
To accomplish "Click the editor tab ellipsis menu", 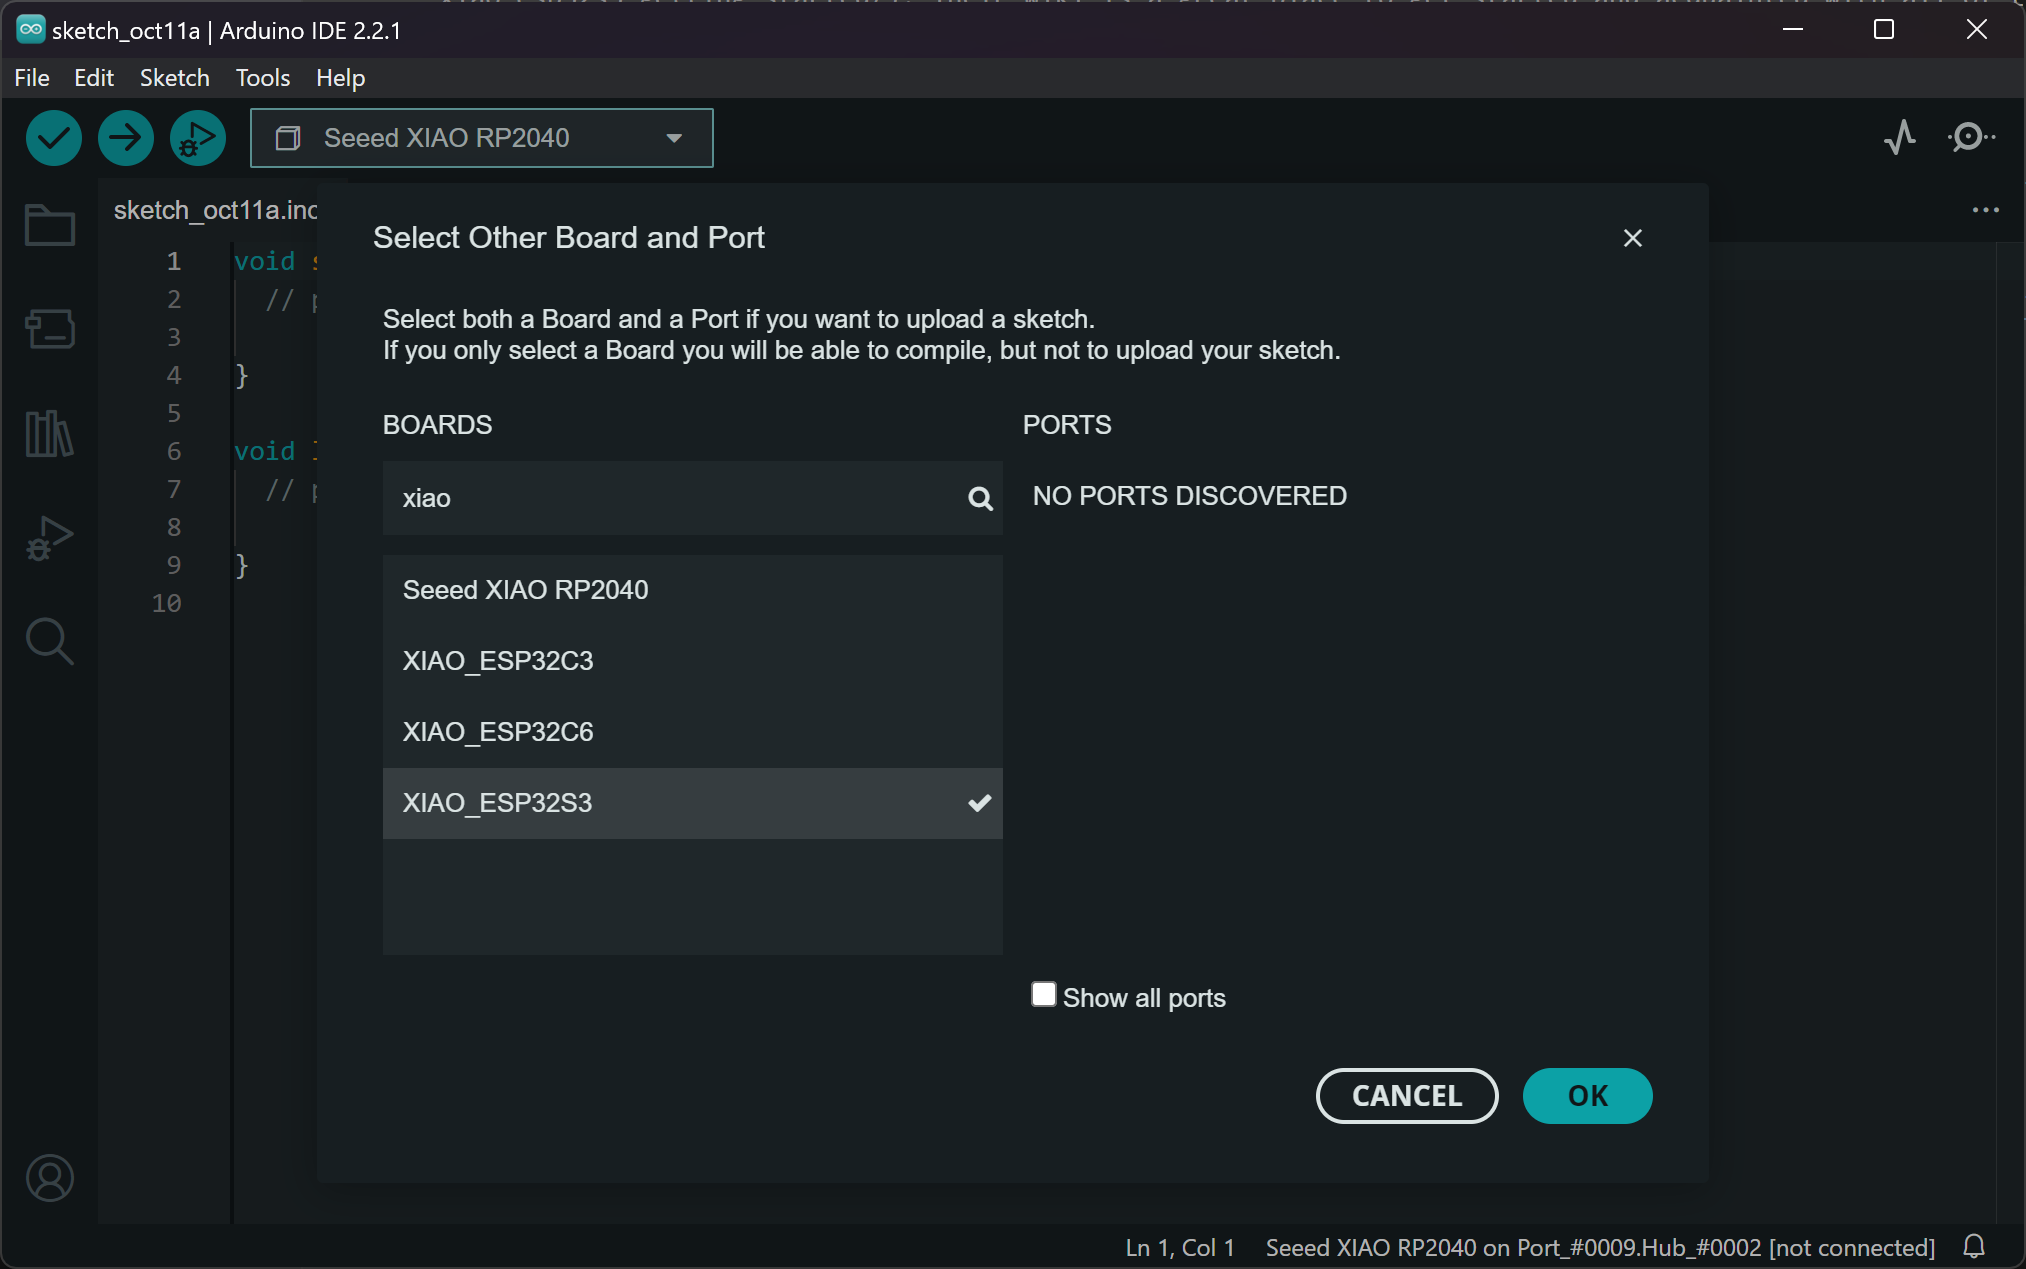I will click(1985, 210).
